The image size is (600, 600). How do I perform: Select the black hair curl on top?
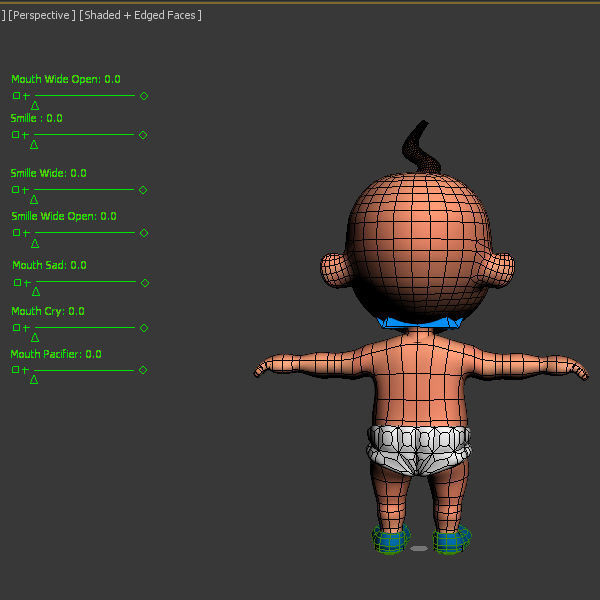[x=420, y=148]
